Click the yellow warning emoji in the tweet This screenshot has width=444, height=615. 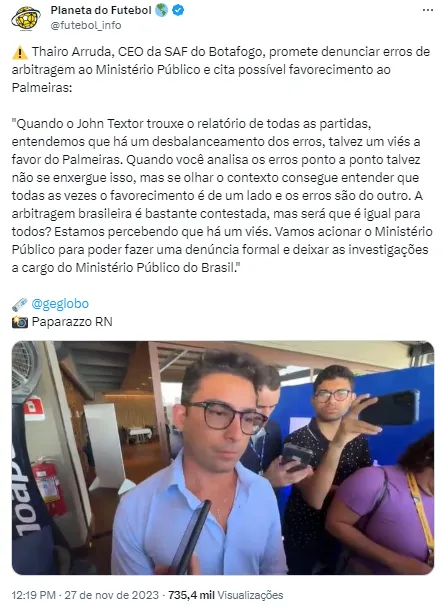tap(20, 52)
